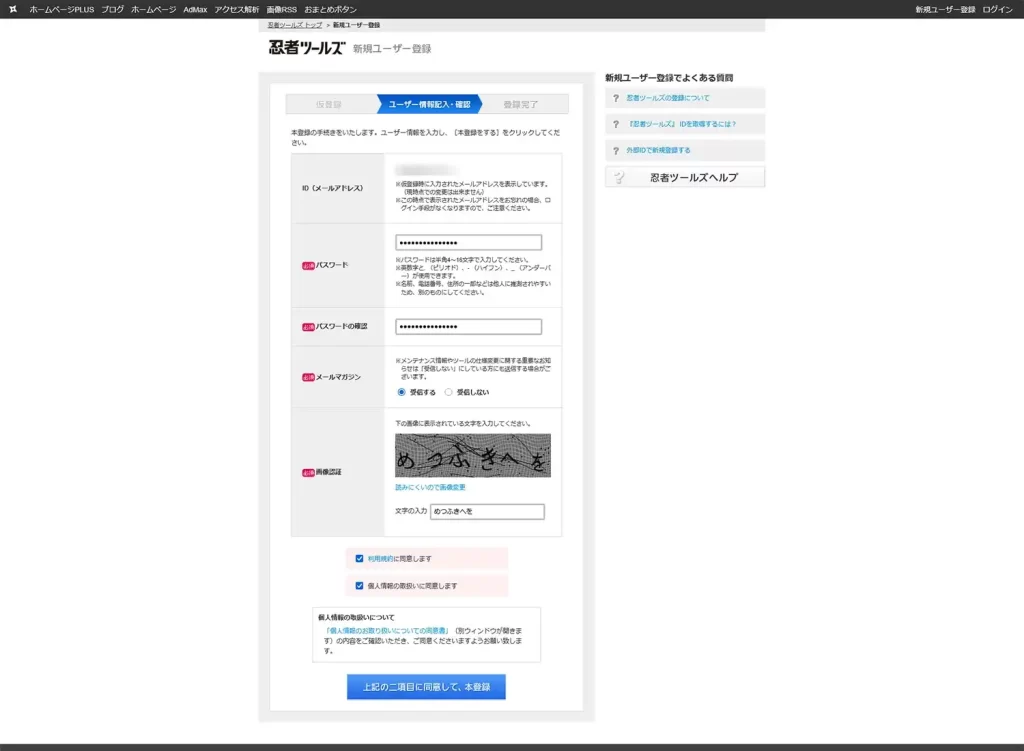Viewport: 1024px width, 751px height.
Task: Open AdMax in the top navigation
Action: point(195,9)
